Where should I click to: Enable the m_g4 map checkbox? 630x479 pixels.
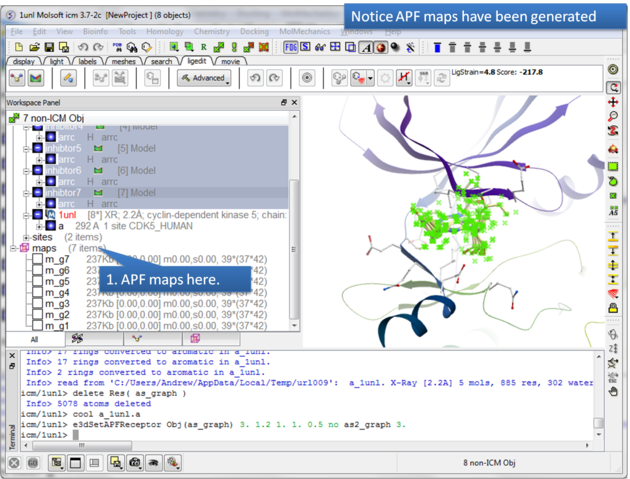tap(37, 293)
